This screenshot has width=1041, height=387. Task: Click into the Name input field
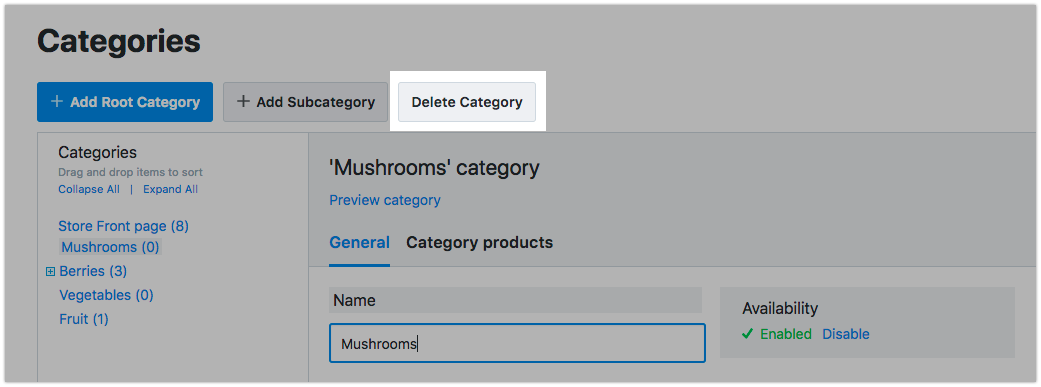click(x=517, y=343)
